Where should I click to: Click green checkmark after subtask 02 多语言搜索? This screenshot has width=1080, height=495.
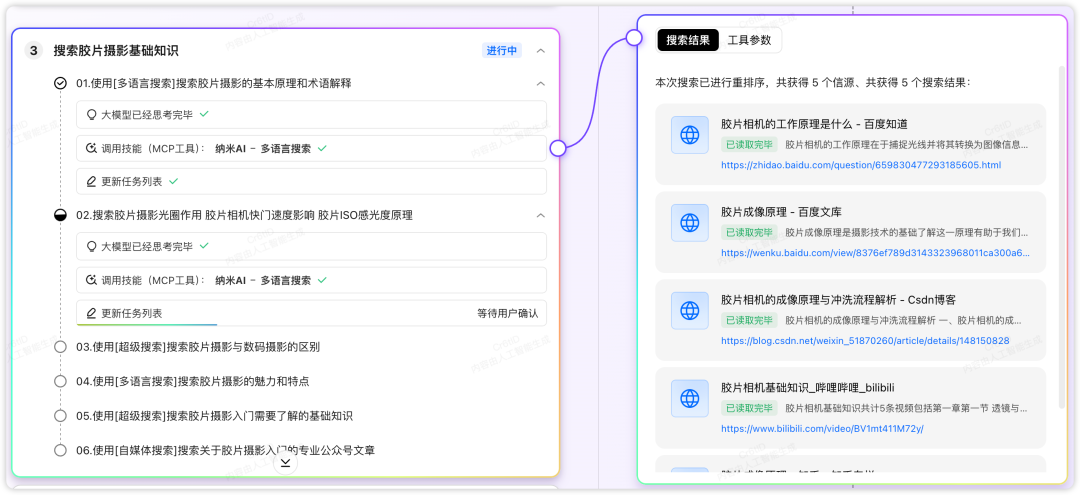pyautogui.click(x=322, y=280)
